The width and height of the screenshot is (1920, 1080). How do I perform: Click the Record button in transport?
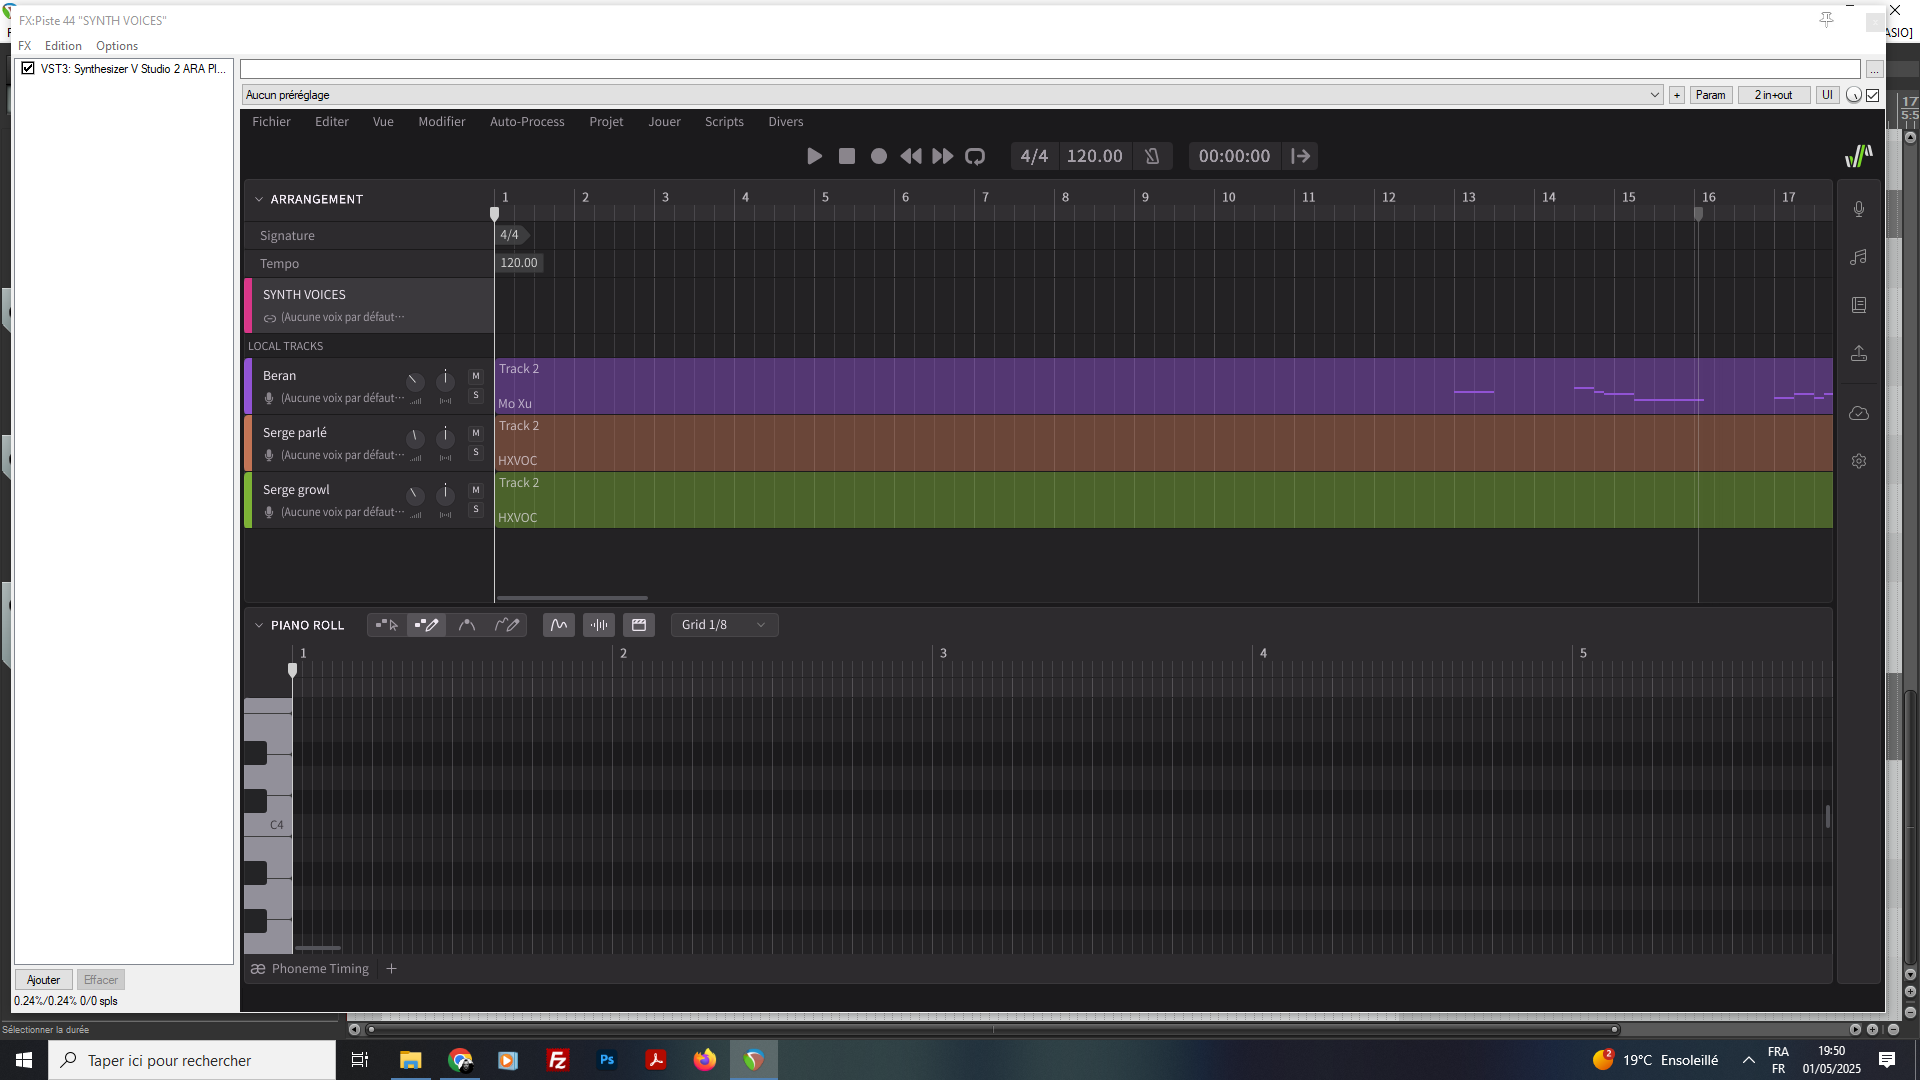[879, 156]
